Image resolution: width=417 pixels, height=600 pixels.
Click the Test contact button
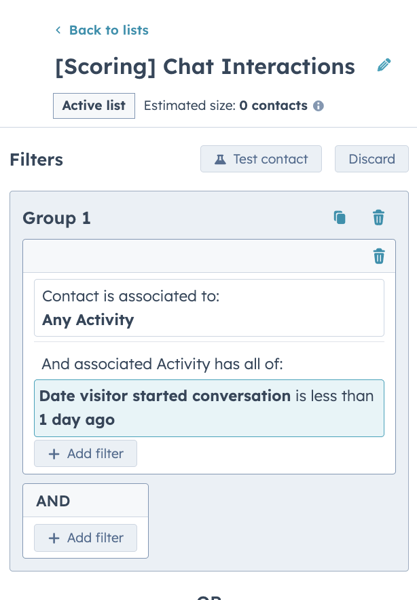[x=261, y=159]
